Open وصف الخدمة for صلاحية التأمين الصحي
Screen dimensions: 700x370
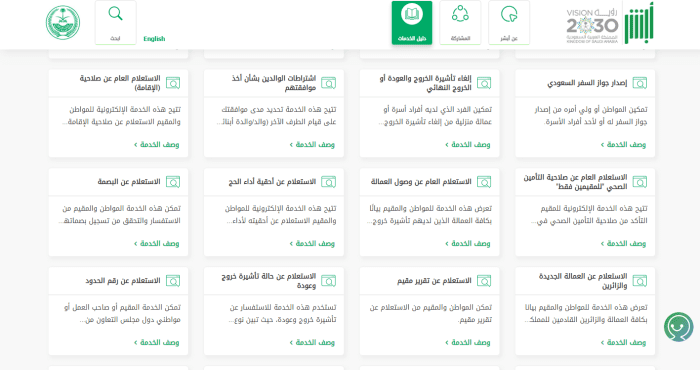tap(623, 244)
